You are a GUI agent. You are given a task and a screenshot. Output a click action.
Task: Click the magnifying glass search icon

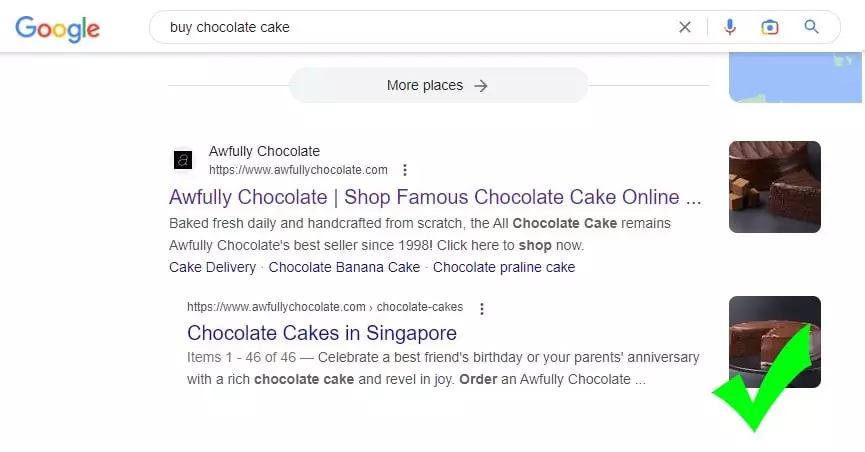[811, 26]
